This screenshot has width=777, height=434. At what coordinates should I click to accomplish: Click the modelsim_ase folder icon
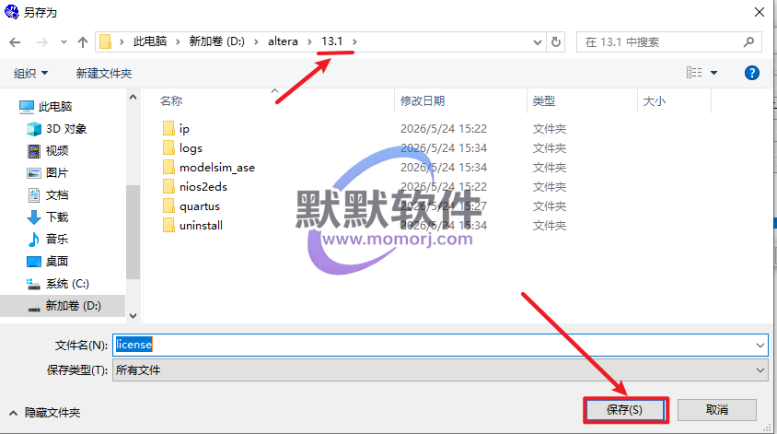click(168, 167)
